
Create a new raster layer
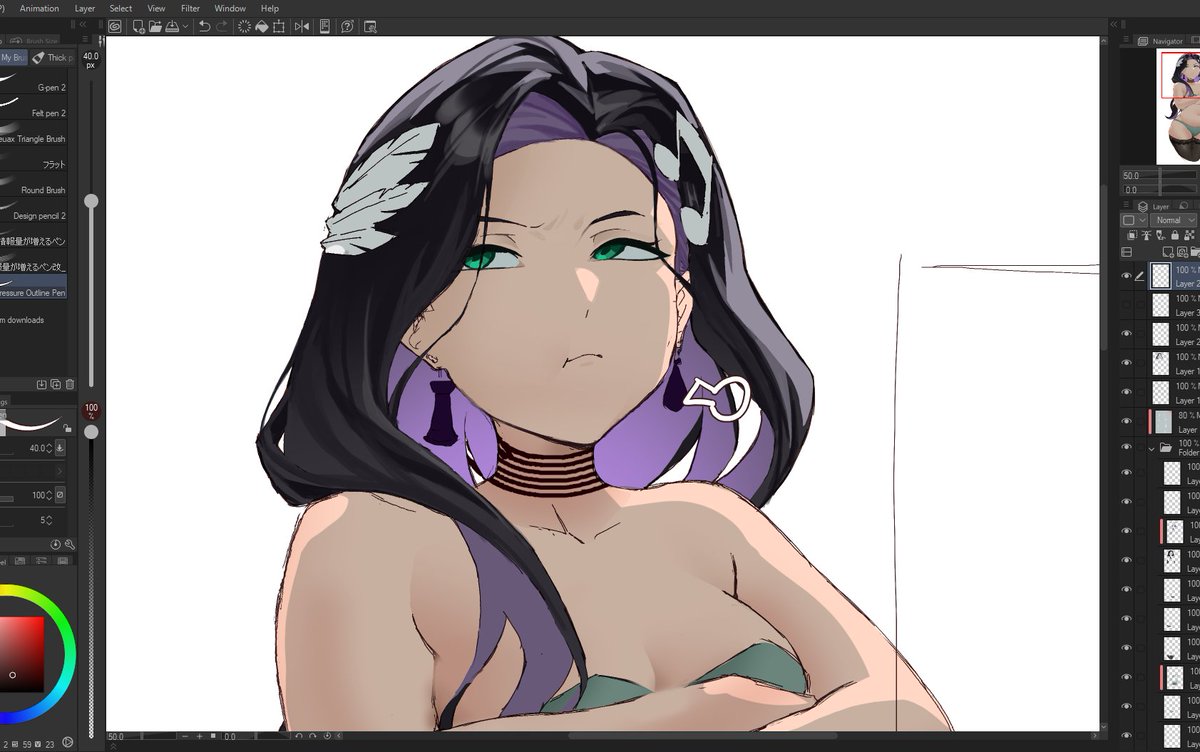(1168, 252)
